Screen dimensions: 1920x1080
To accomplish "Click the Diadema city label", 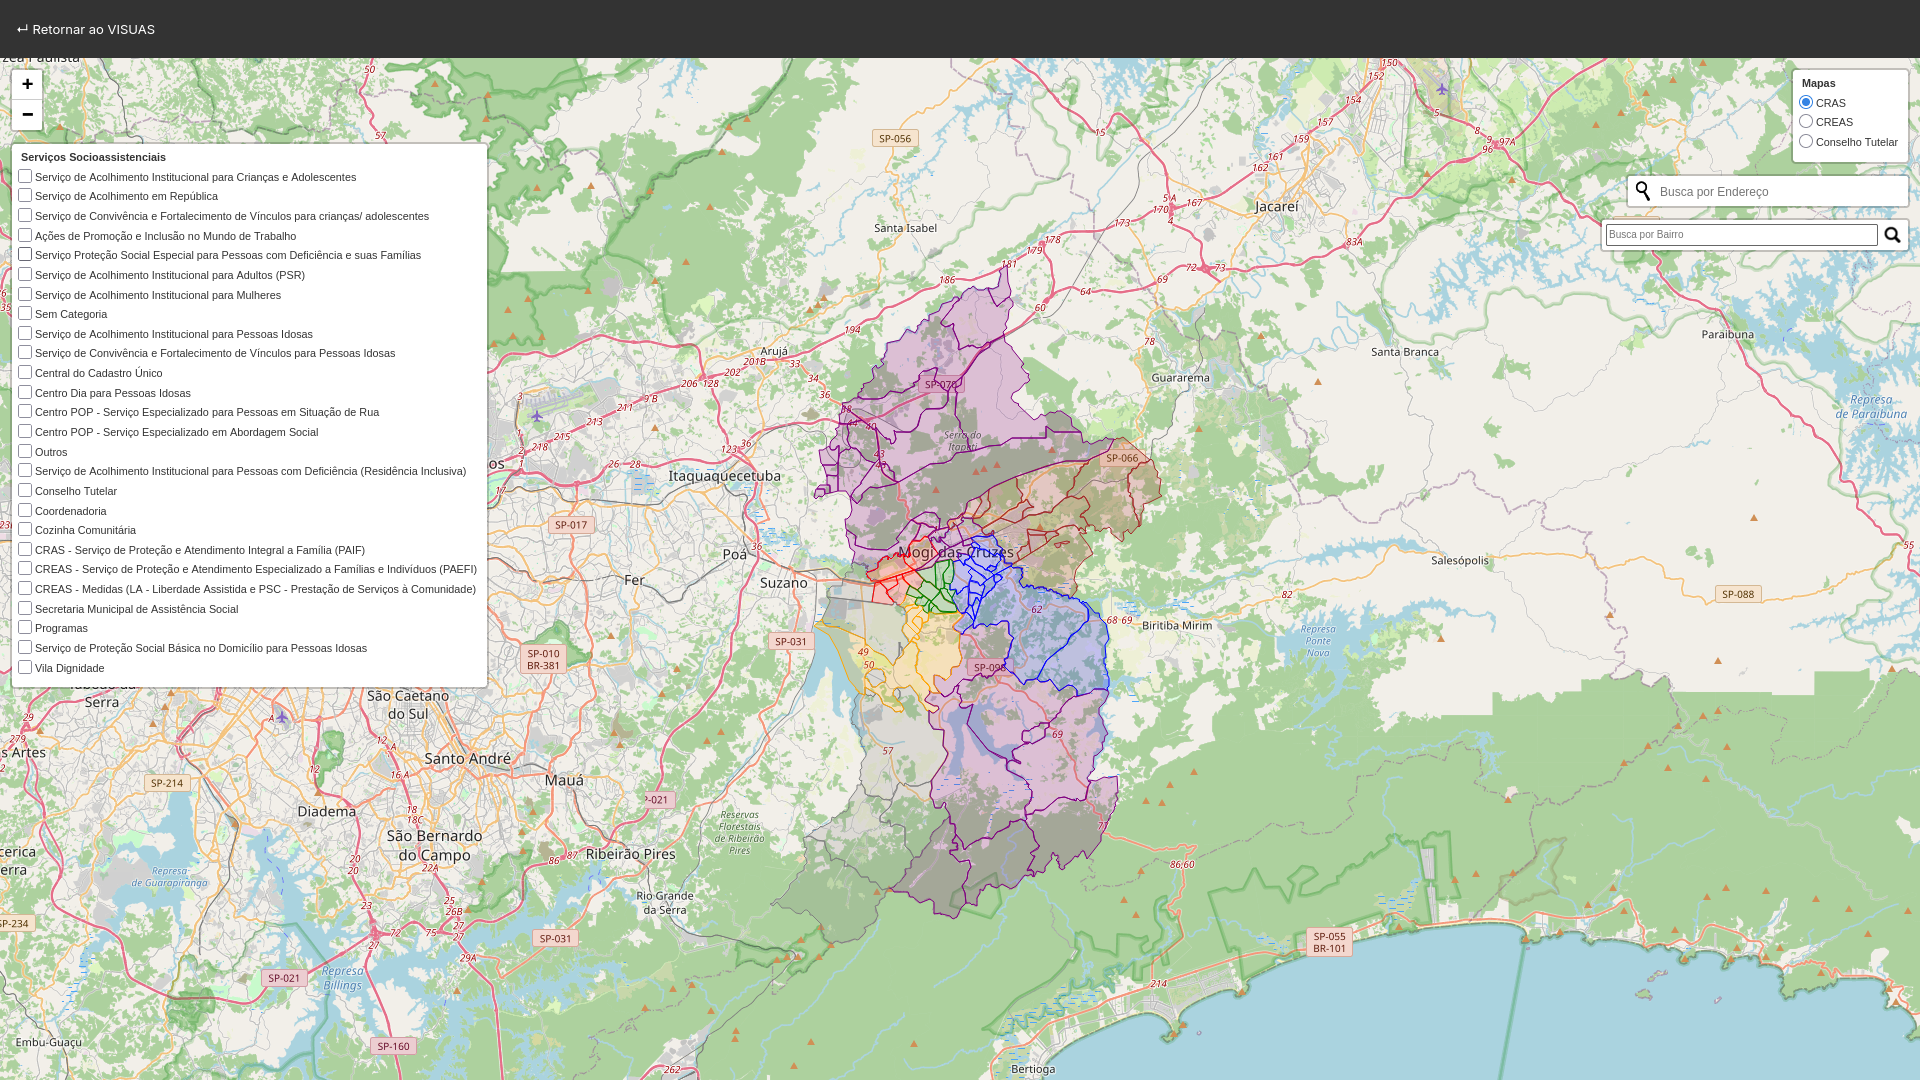I will 327,811.
